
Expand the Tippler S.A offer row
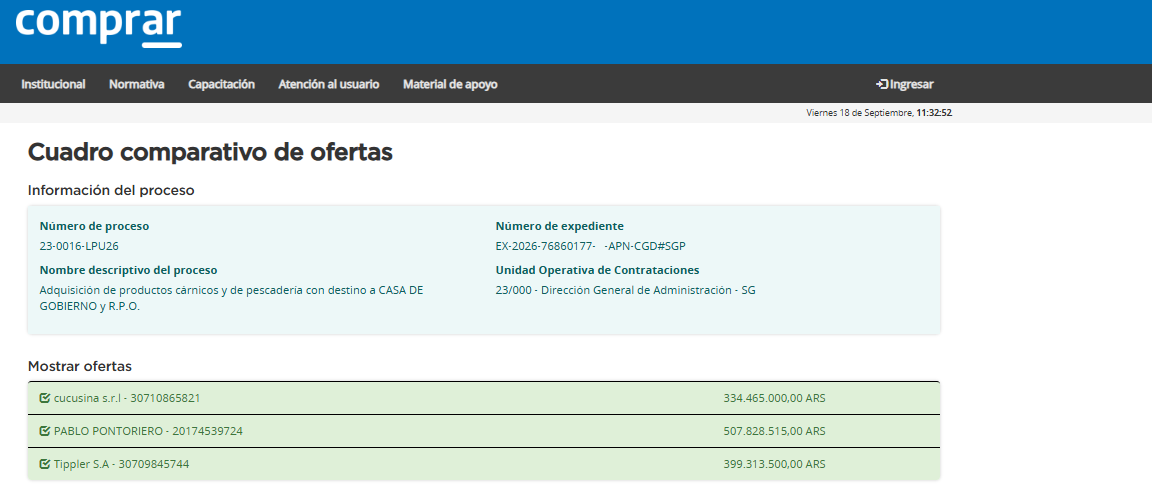pos(483,464)
